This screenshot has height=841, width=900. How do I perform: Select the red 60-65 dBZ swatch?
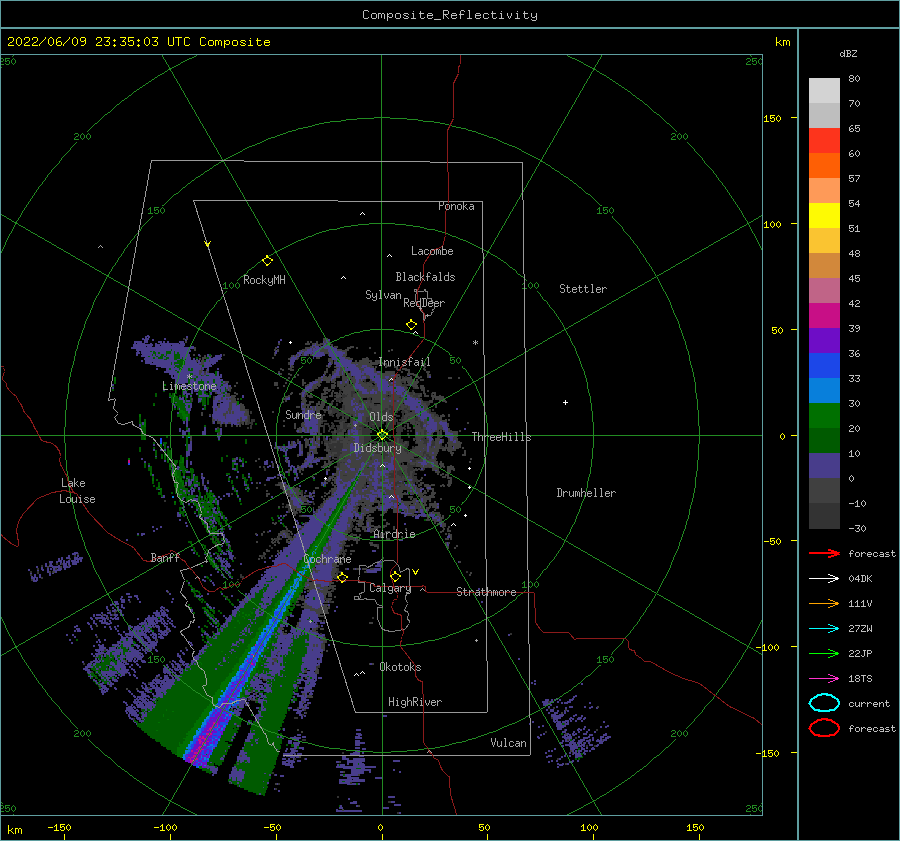click(824, 141)
